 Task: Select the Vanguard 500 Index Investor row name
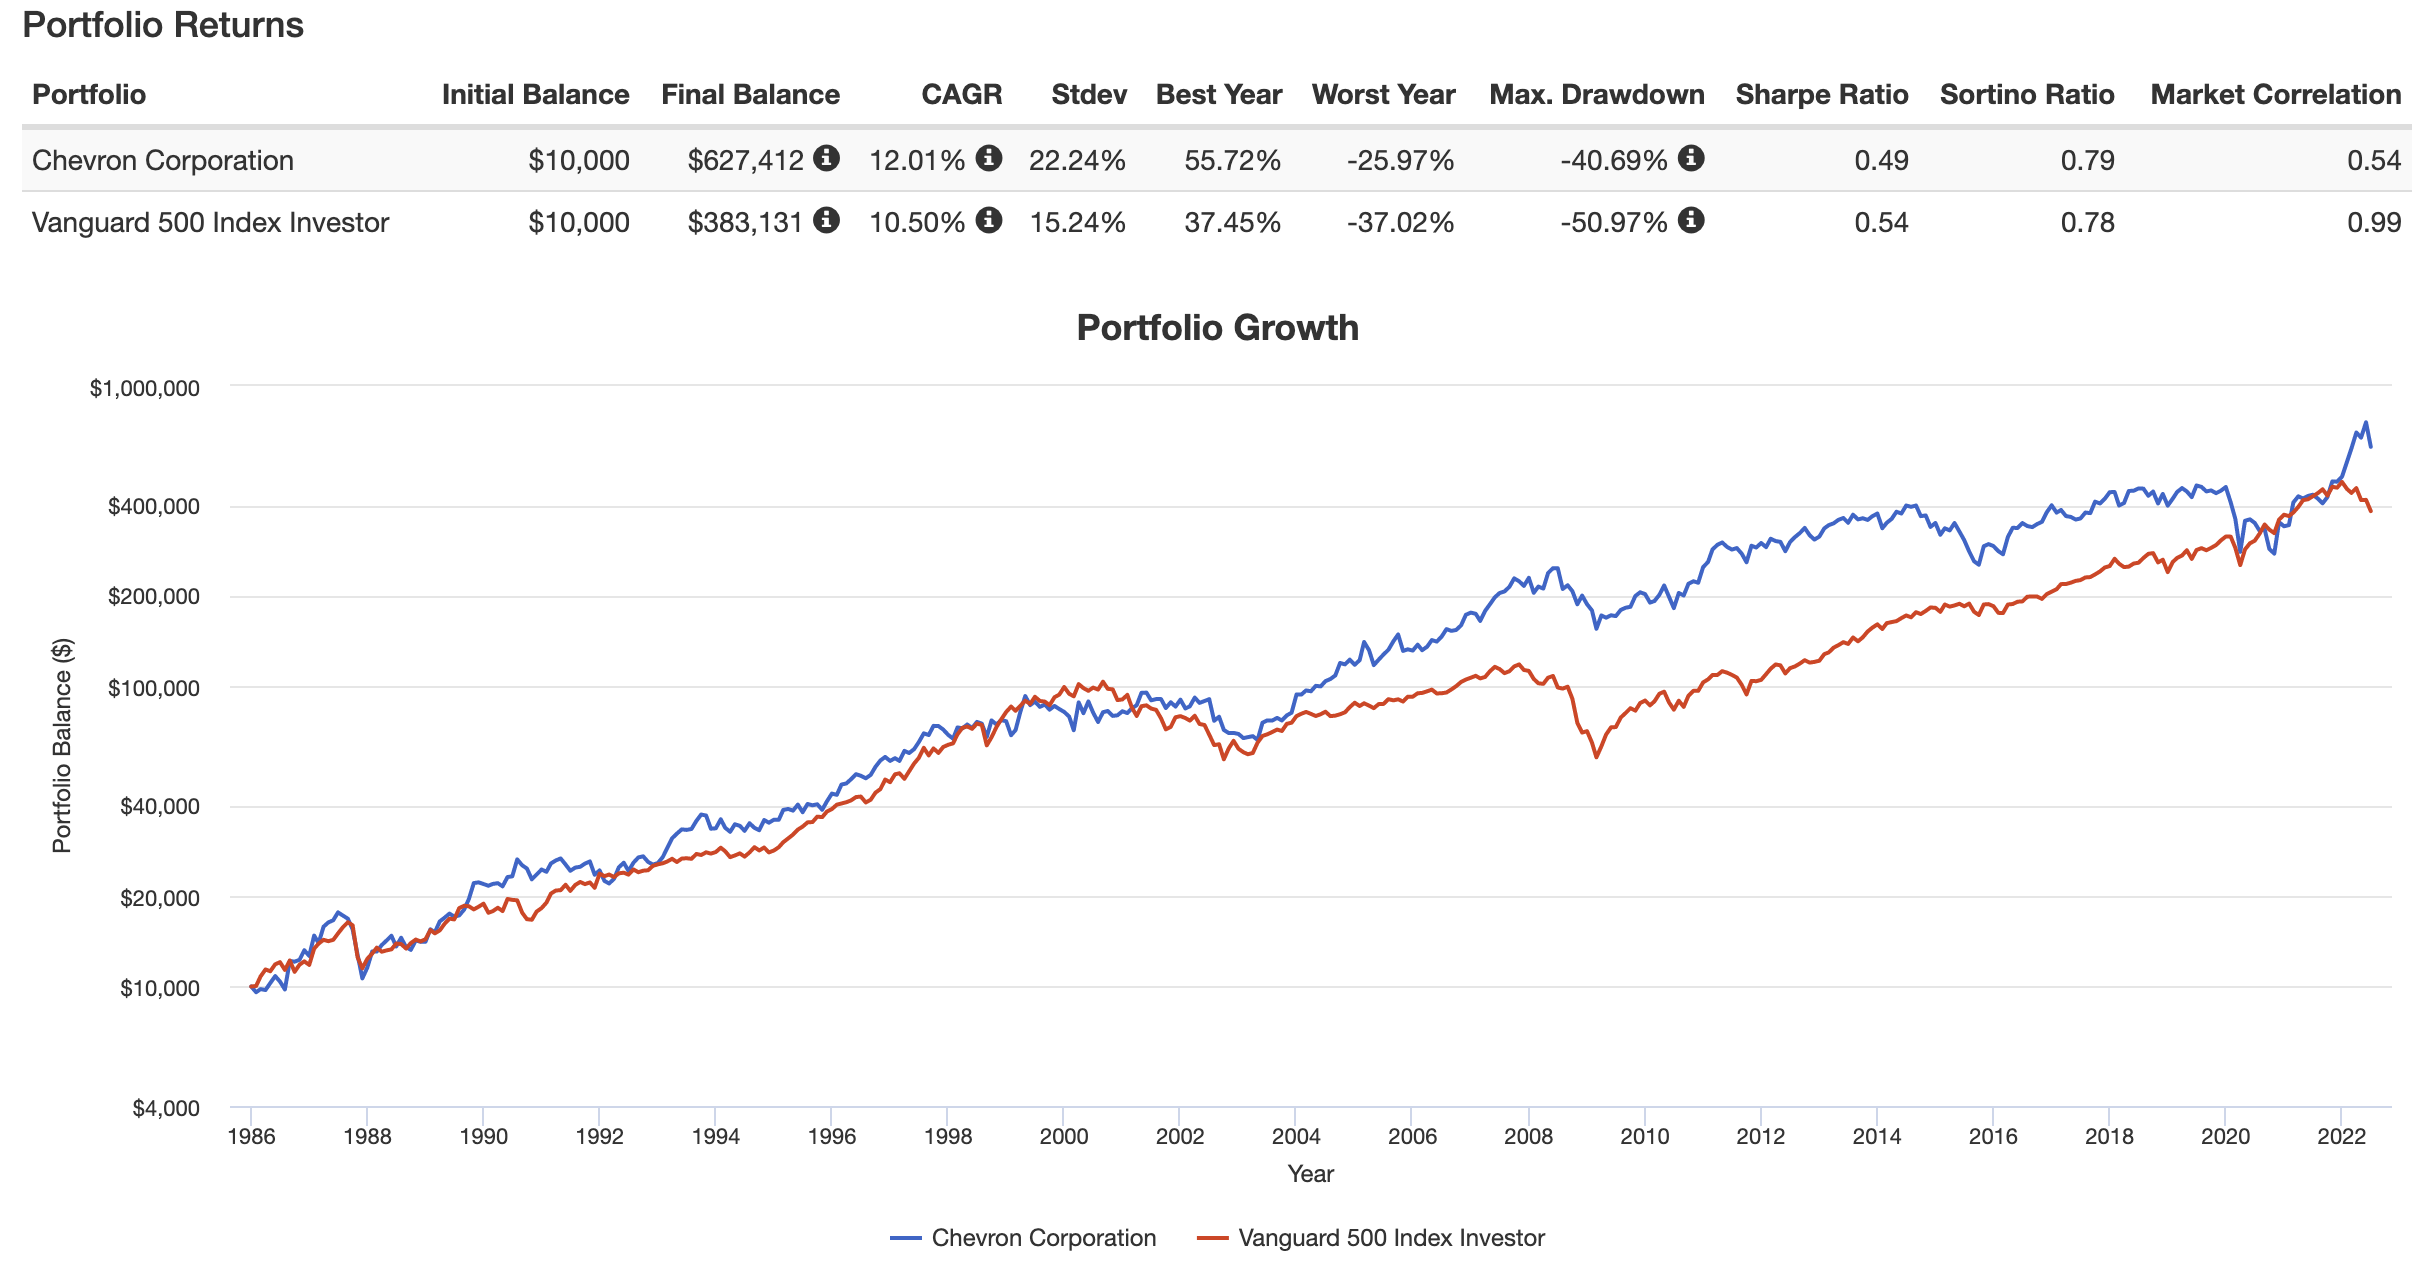(x=210, y=222)
